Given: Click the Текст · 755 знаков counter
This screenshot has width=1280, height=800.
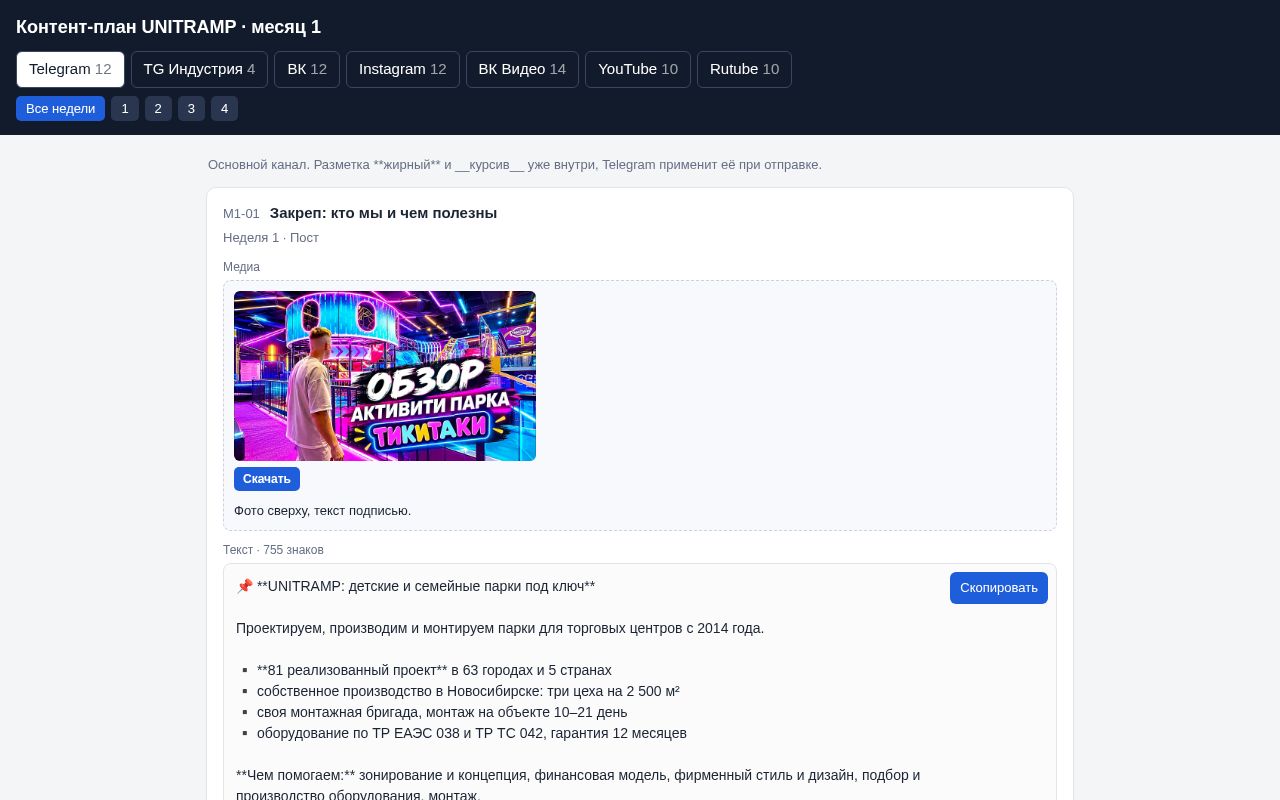Looking at the screenshot, I should [x=273, y=550].
